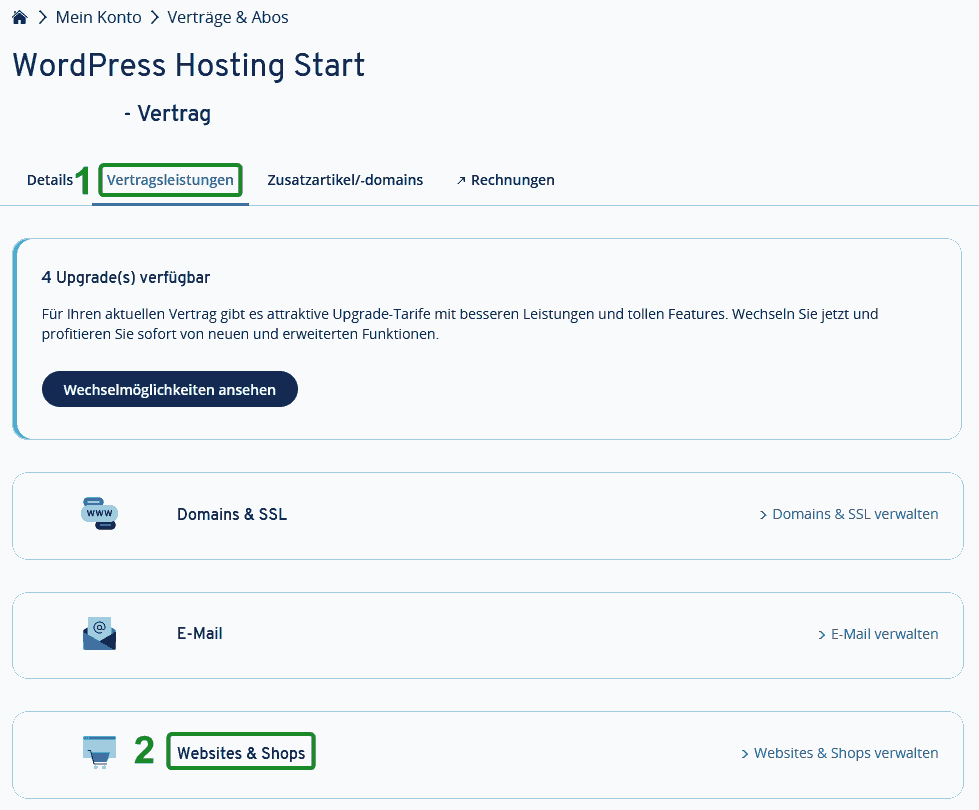Click the Domains & SSL section title
The image size is (979, 810).
pos(232,514)
